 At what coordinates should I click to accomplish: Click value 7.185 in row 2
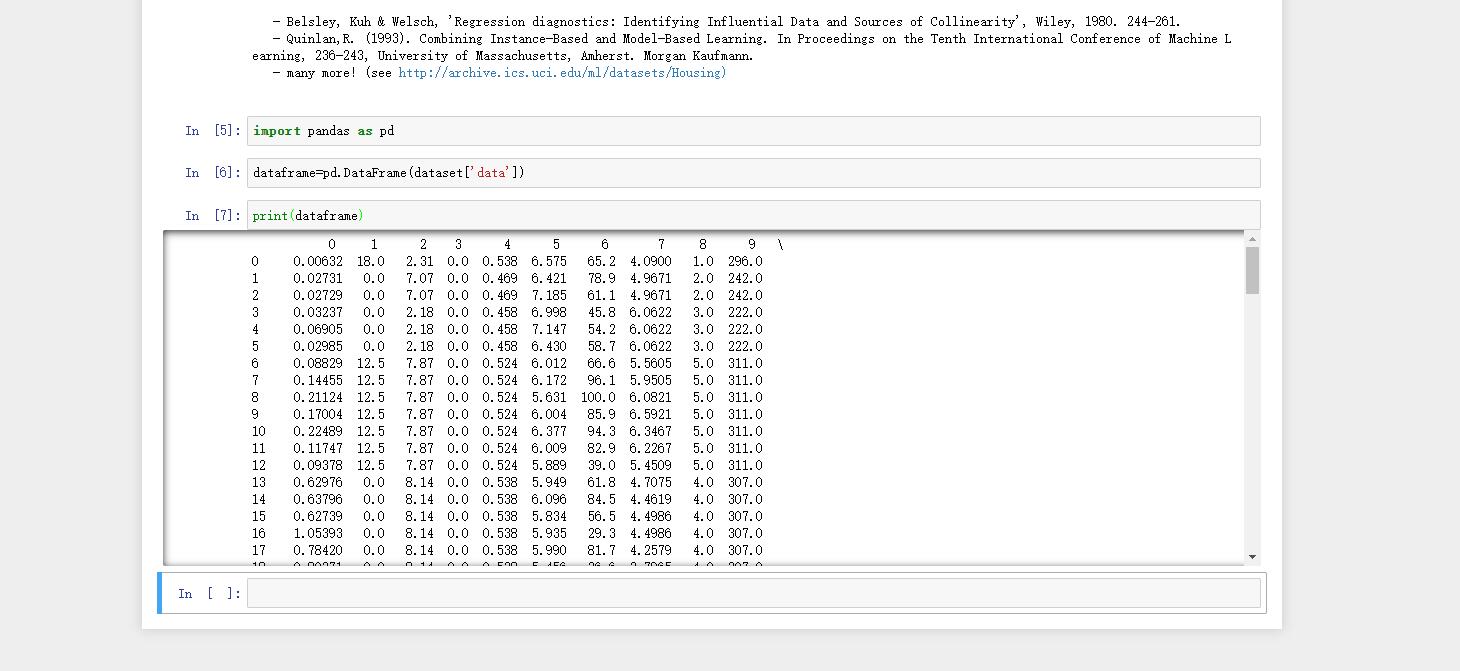pos(549,296)
